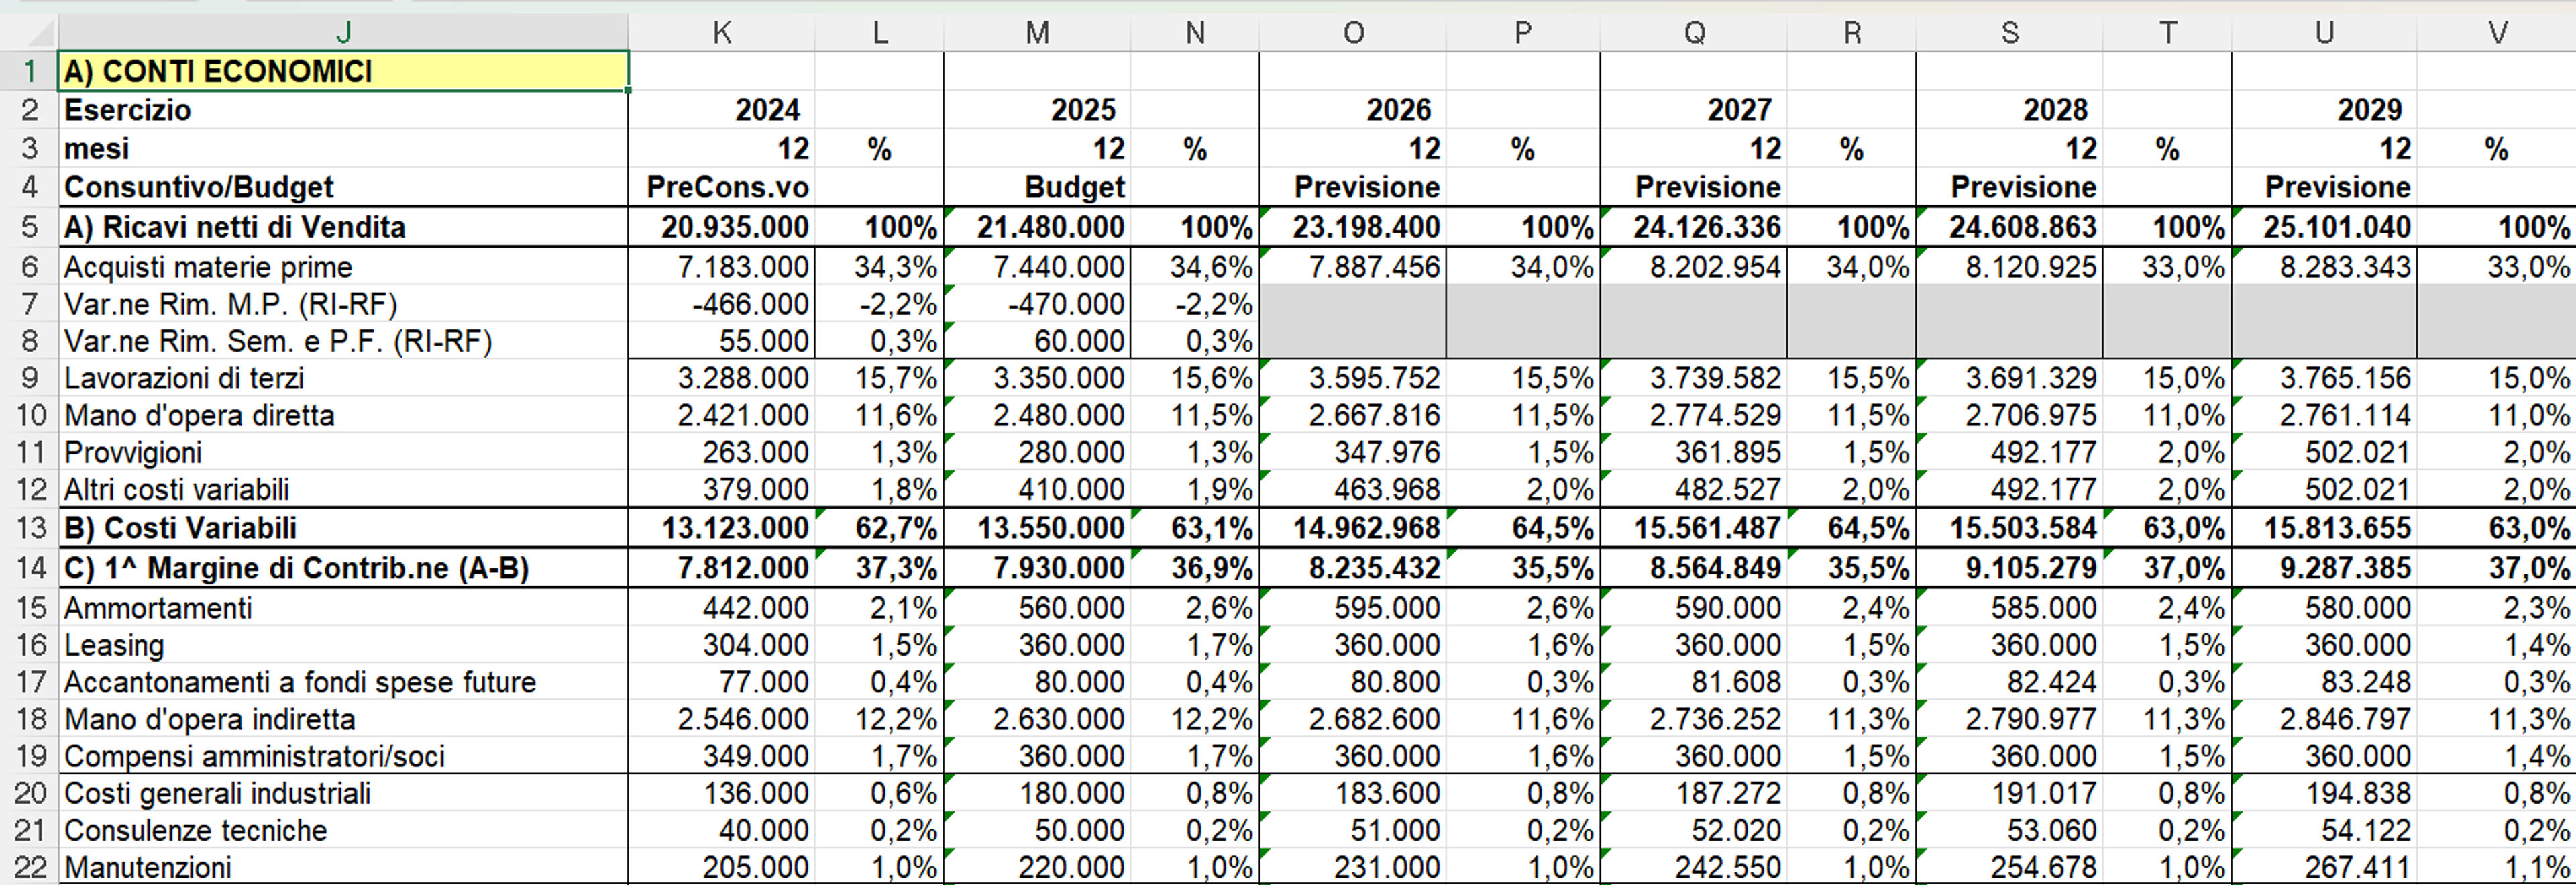The width and height of the screenshot is (2576, 885).
Task: Click the select-all corner triangle
Action: (x=30, y=32)
